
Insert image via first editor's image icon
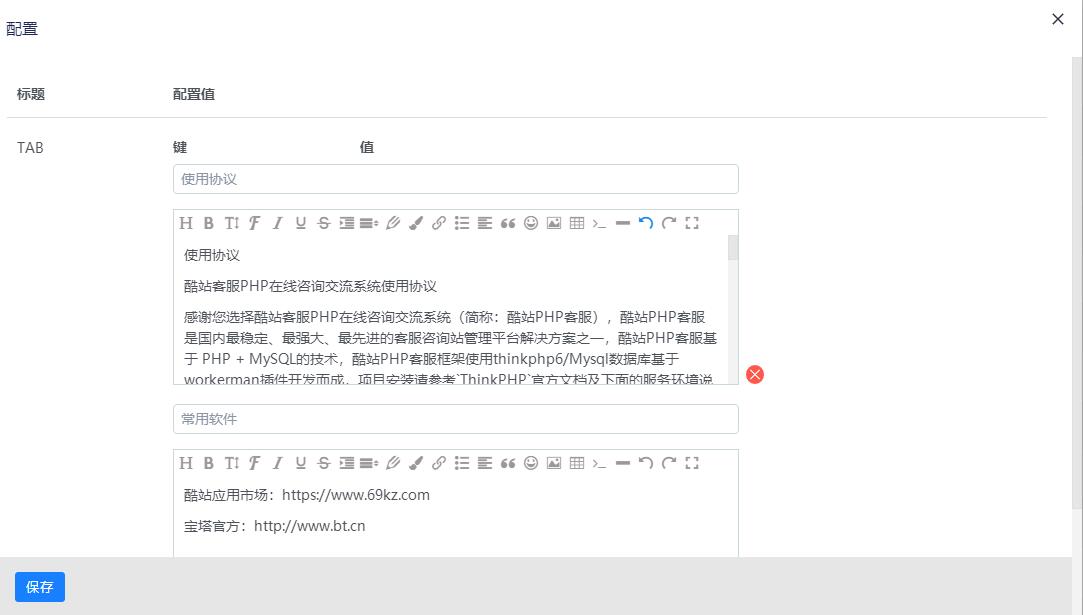coord(554,223)
